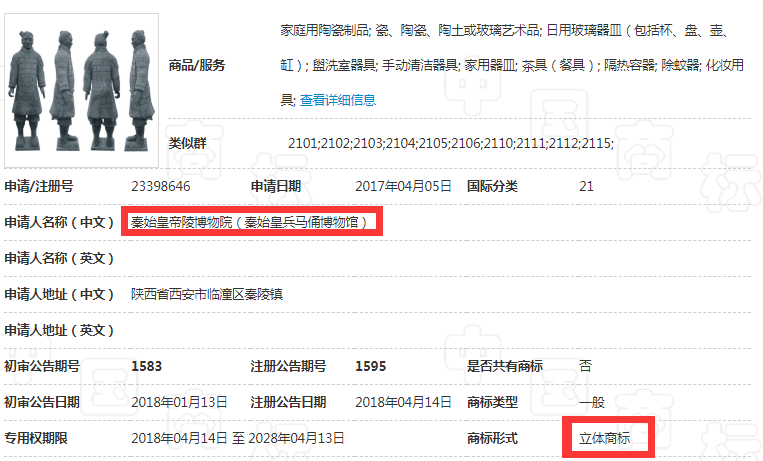Click the 注册公告期号 label

[288, 367]
